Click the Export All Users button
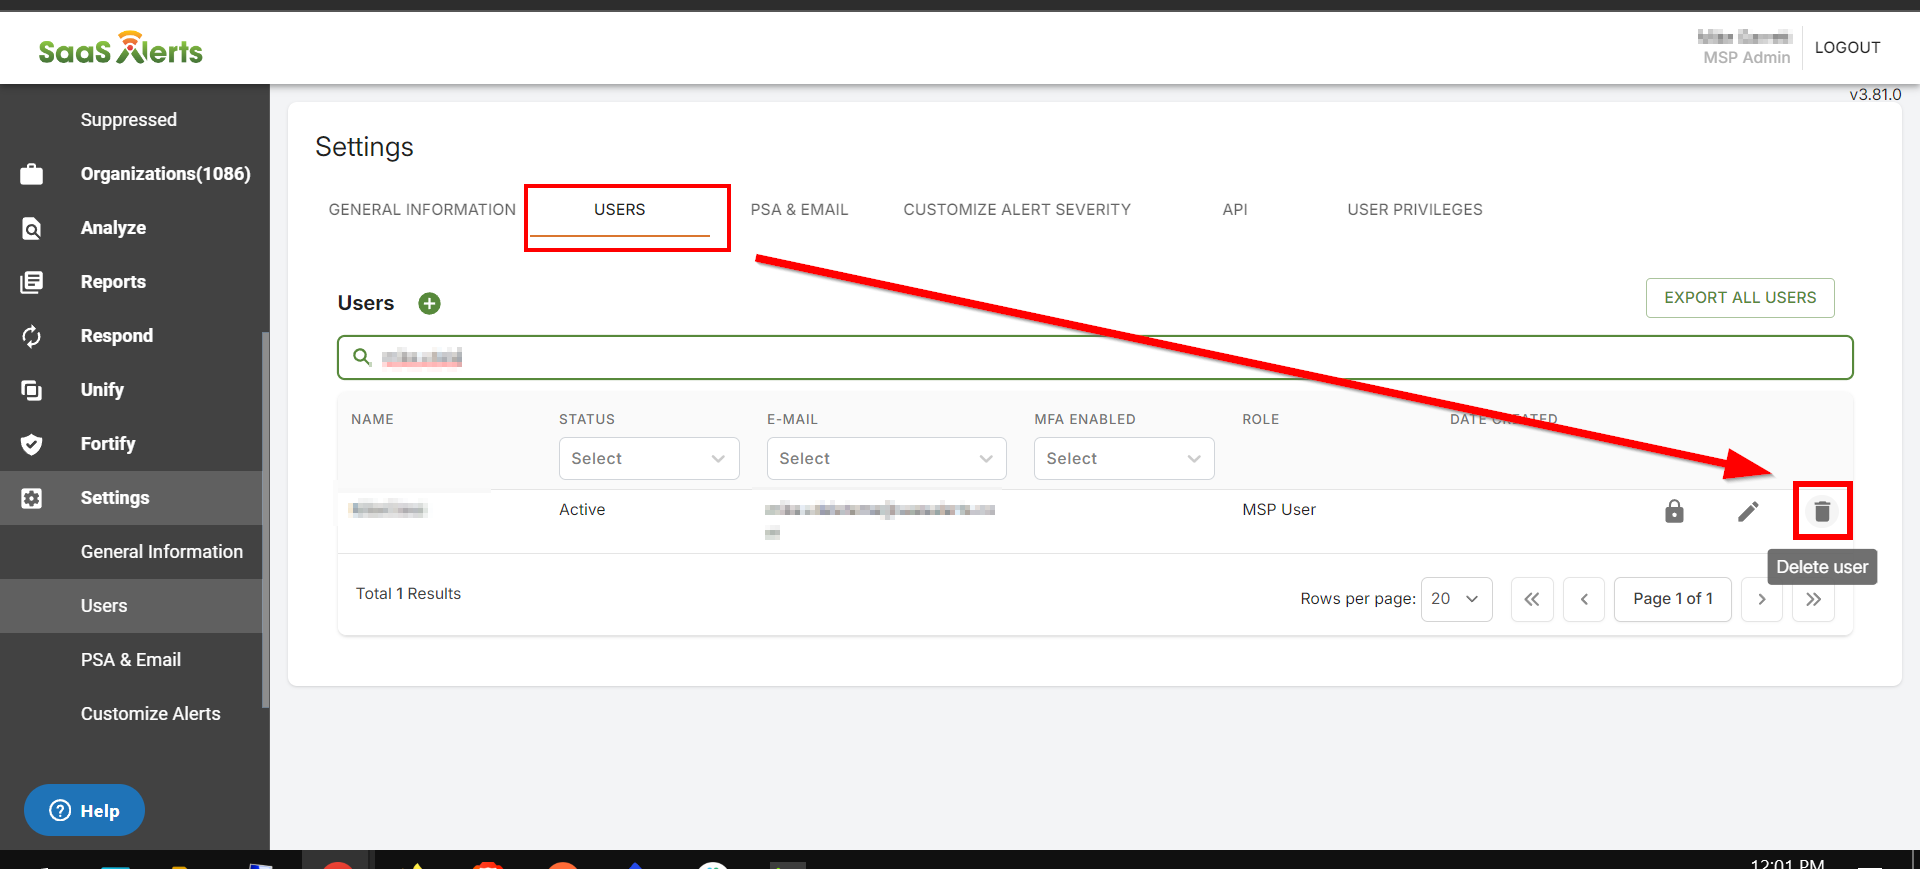Viewport: 1920px width, 869px height. (1740, 298)
